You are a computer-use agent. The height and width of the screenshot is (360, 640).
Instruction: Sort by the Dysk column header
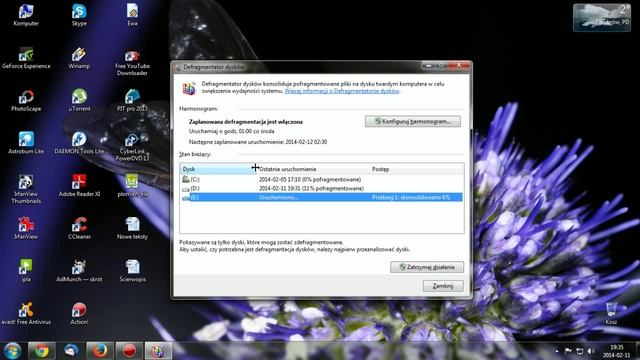(x=218, y=169)
